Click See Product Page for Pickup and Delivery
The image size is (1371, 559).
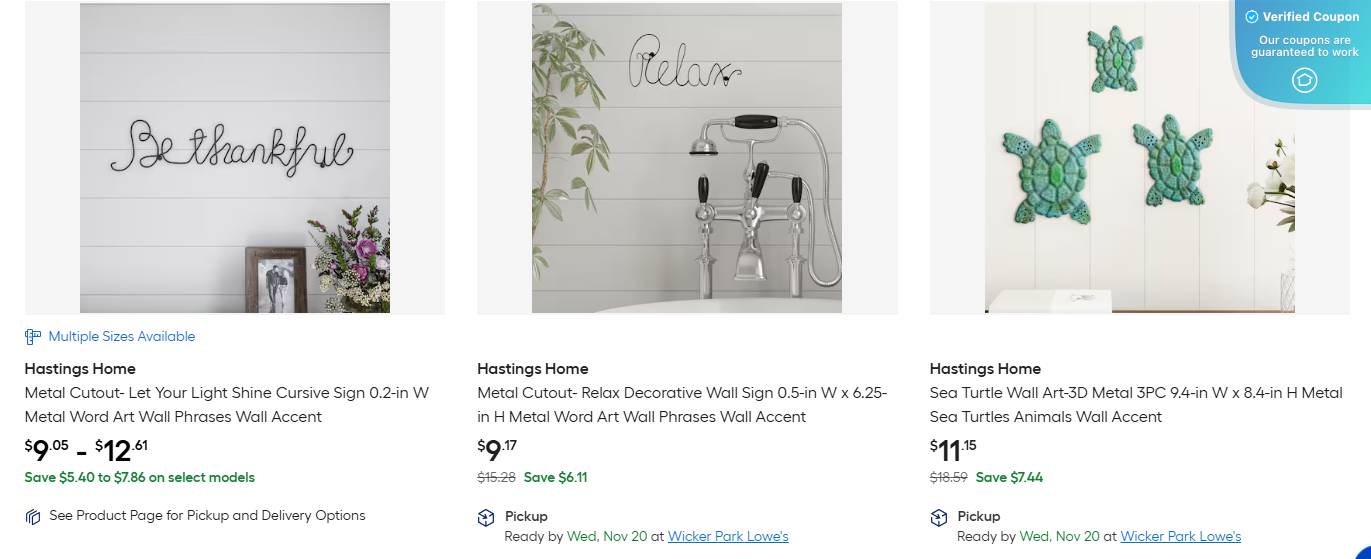[x=207, y=516]
